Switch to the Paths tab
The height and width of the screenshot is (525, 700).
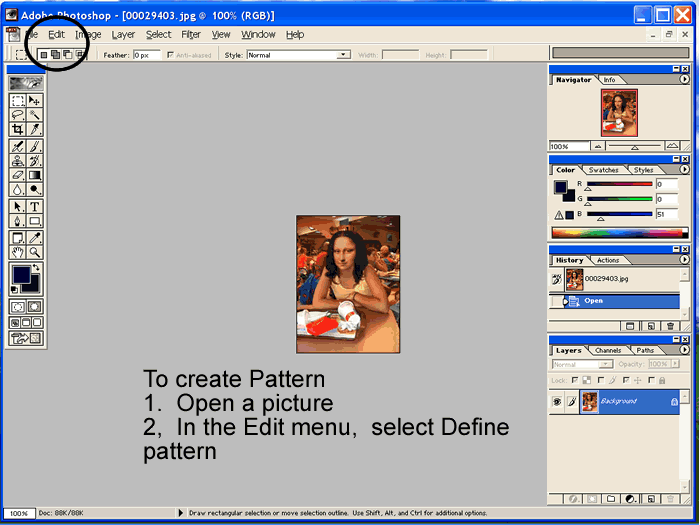point(645,350)
